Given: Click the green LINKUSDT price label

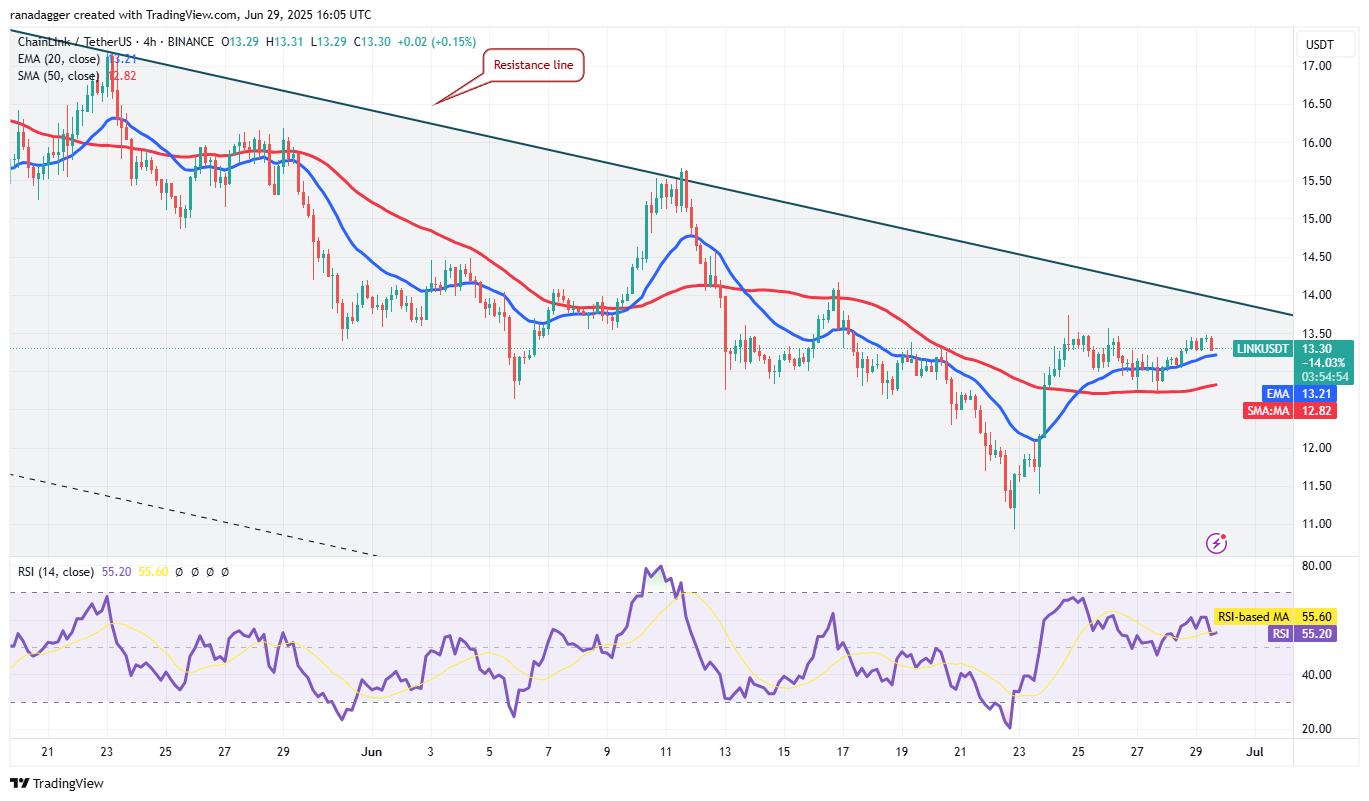Looking at the screenshot, I should [x=1264, y=348].
